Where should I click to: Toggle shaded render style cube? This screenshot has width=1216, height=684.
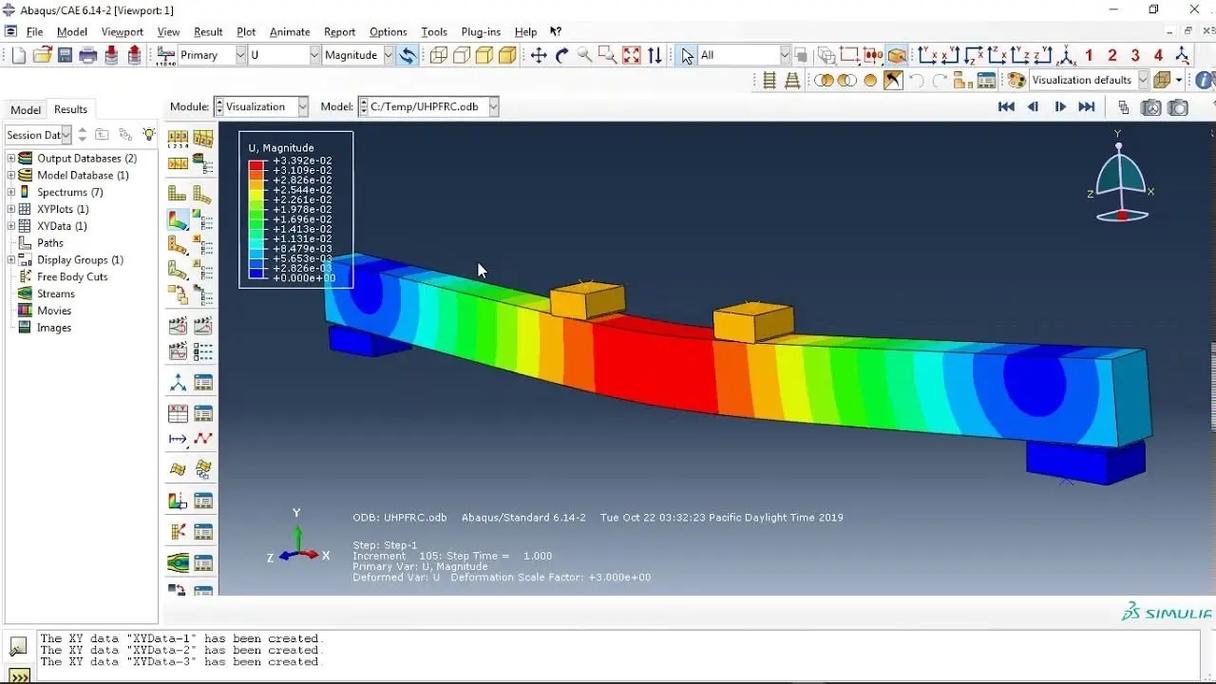pos(507,56)
